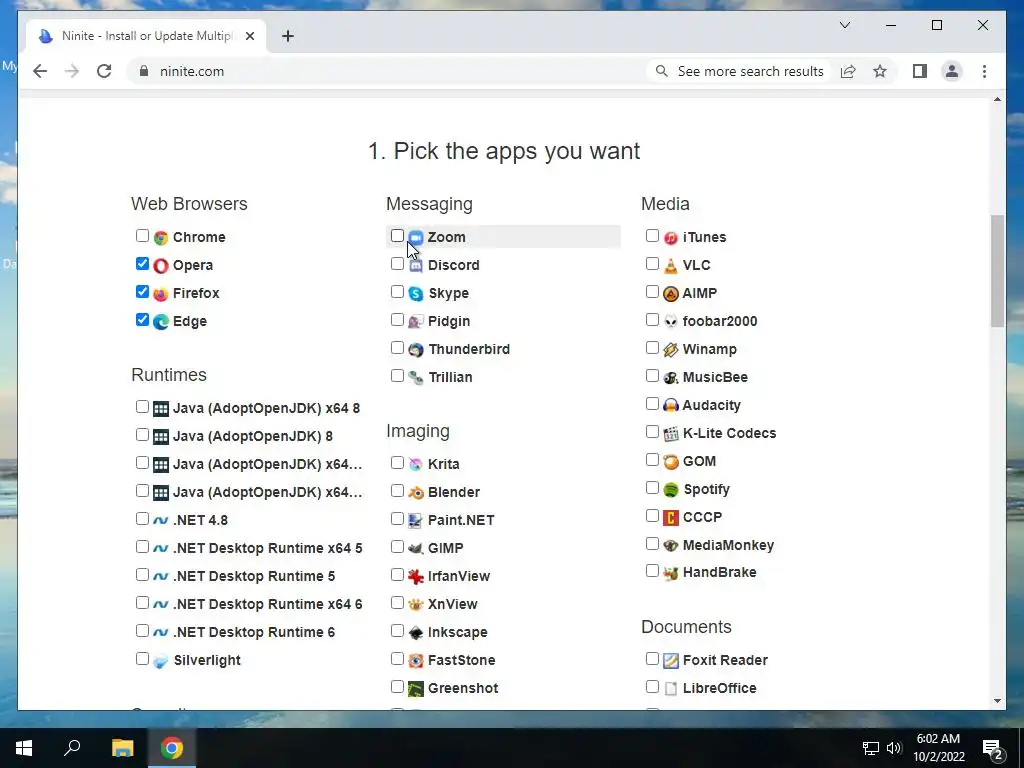This screenshot has width=1024, height=768.
Task: Click the Greenshot label
Action: pos(463,688)
